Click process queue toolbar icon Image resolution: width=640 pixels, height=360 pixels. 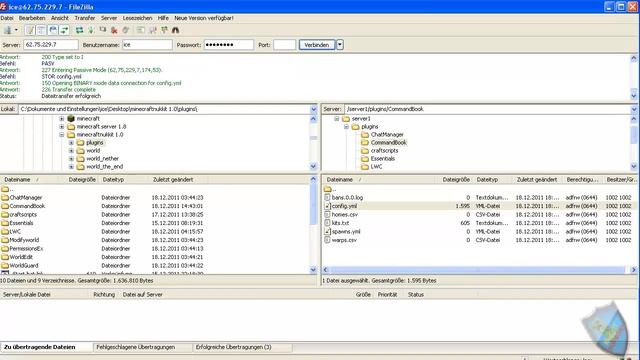91,30
